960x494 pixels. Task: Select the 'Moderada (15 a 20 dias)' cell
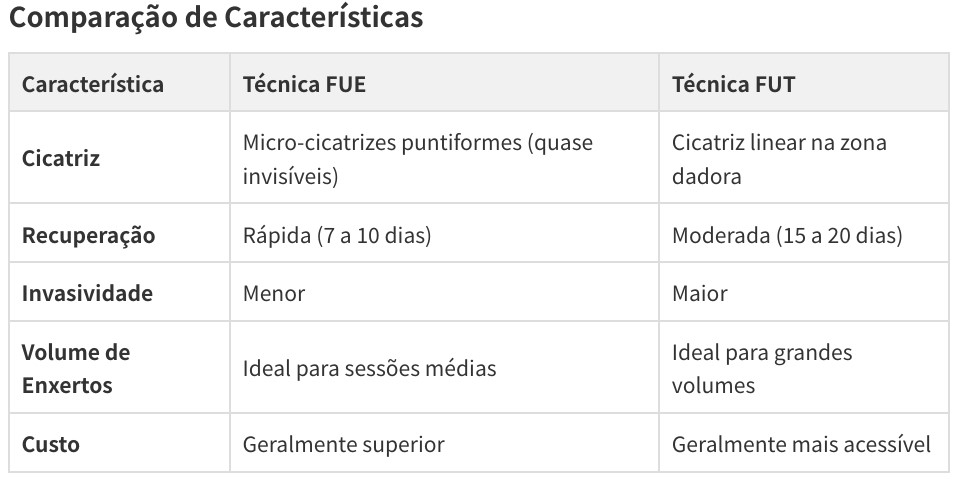coord(786,236)
